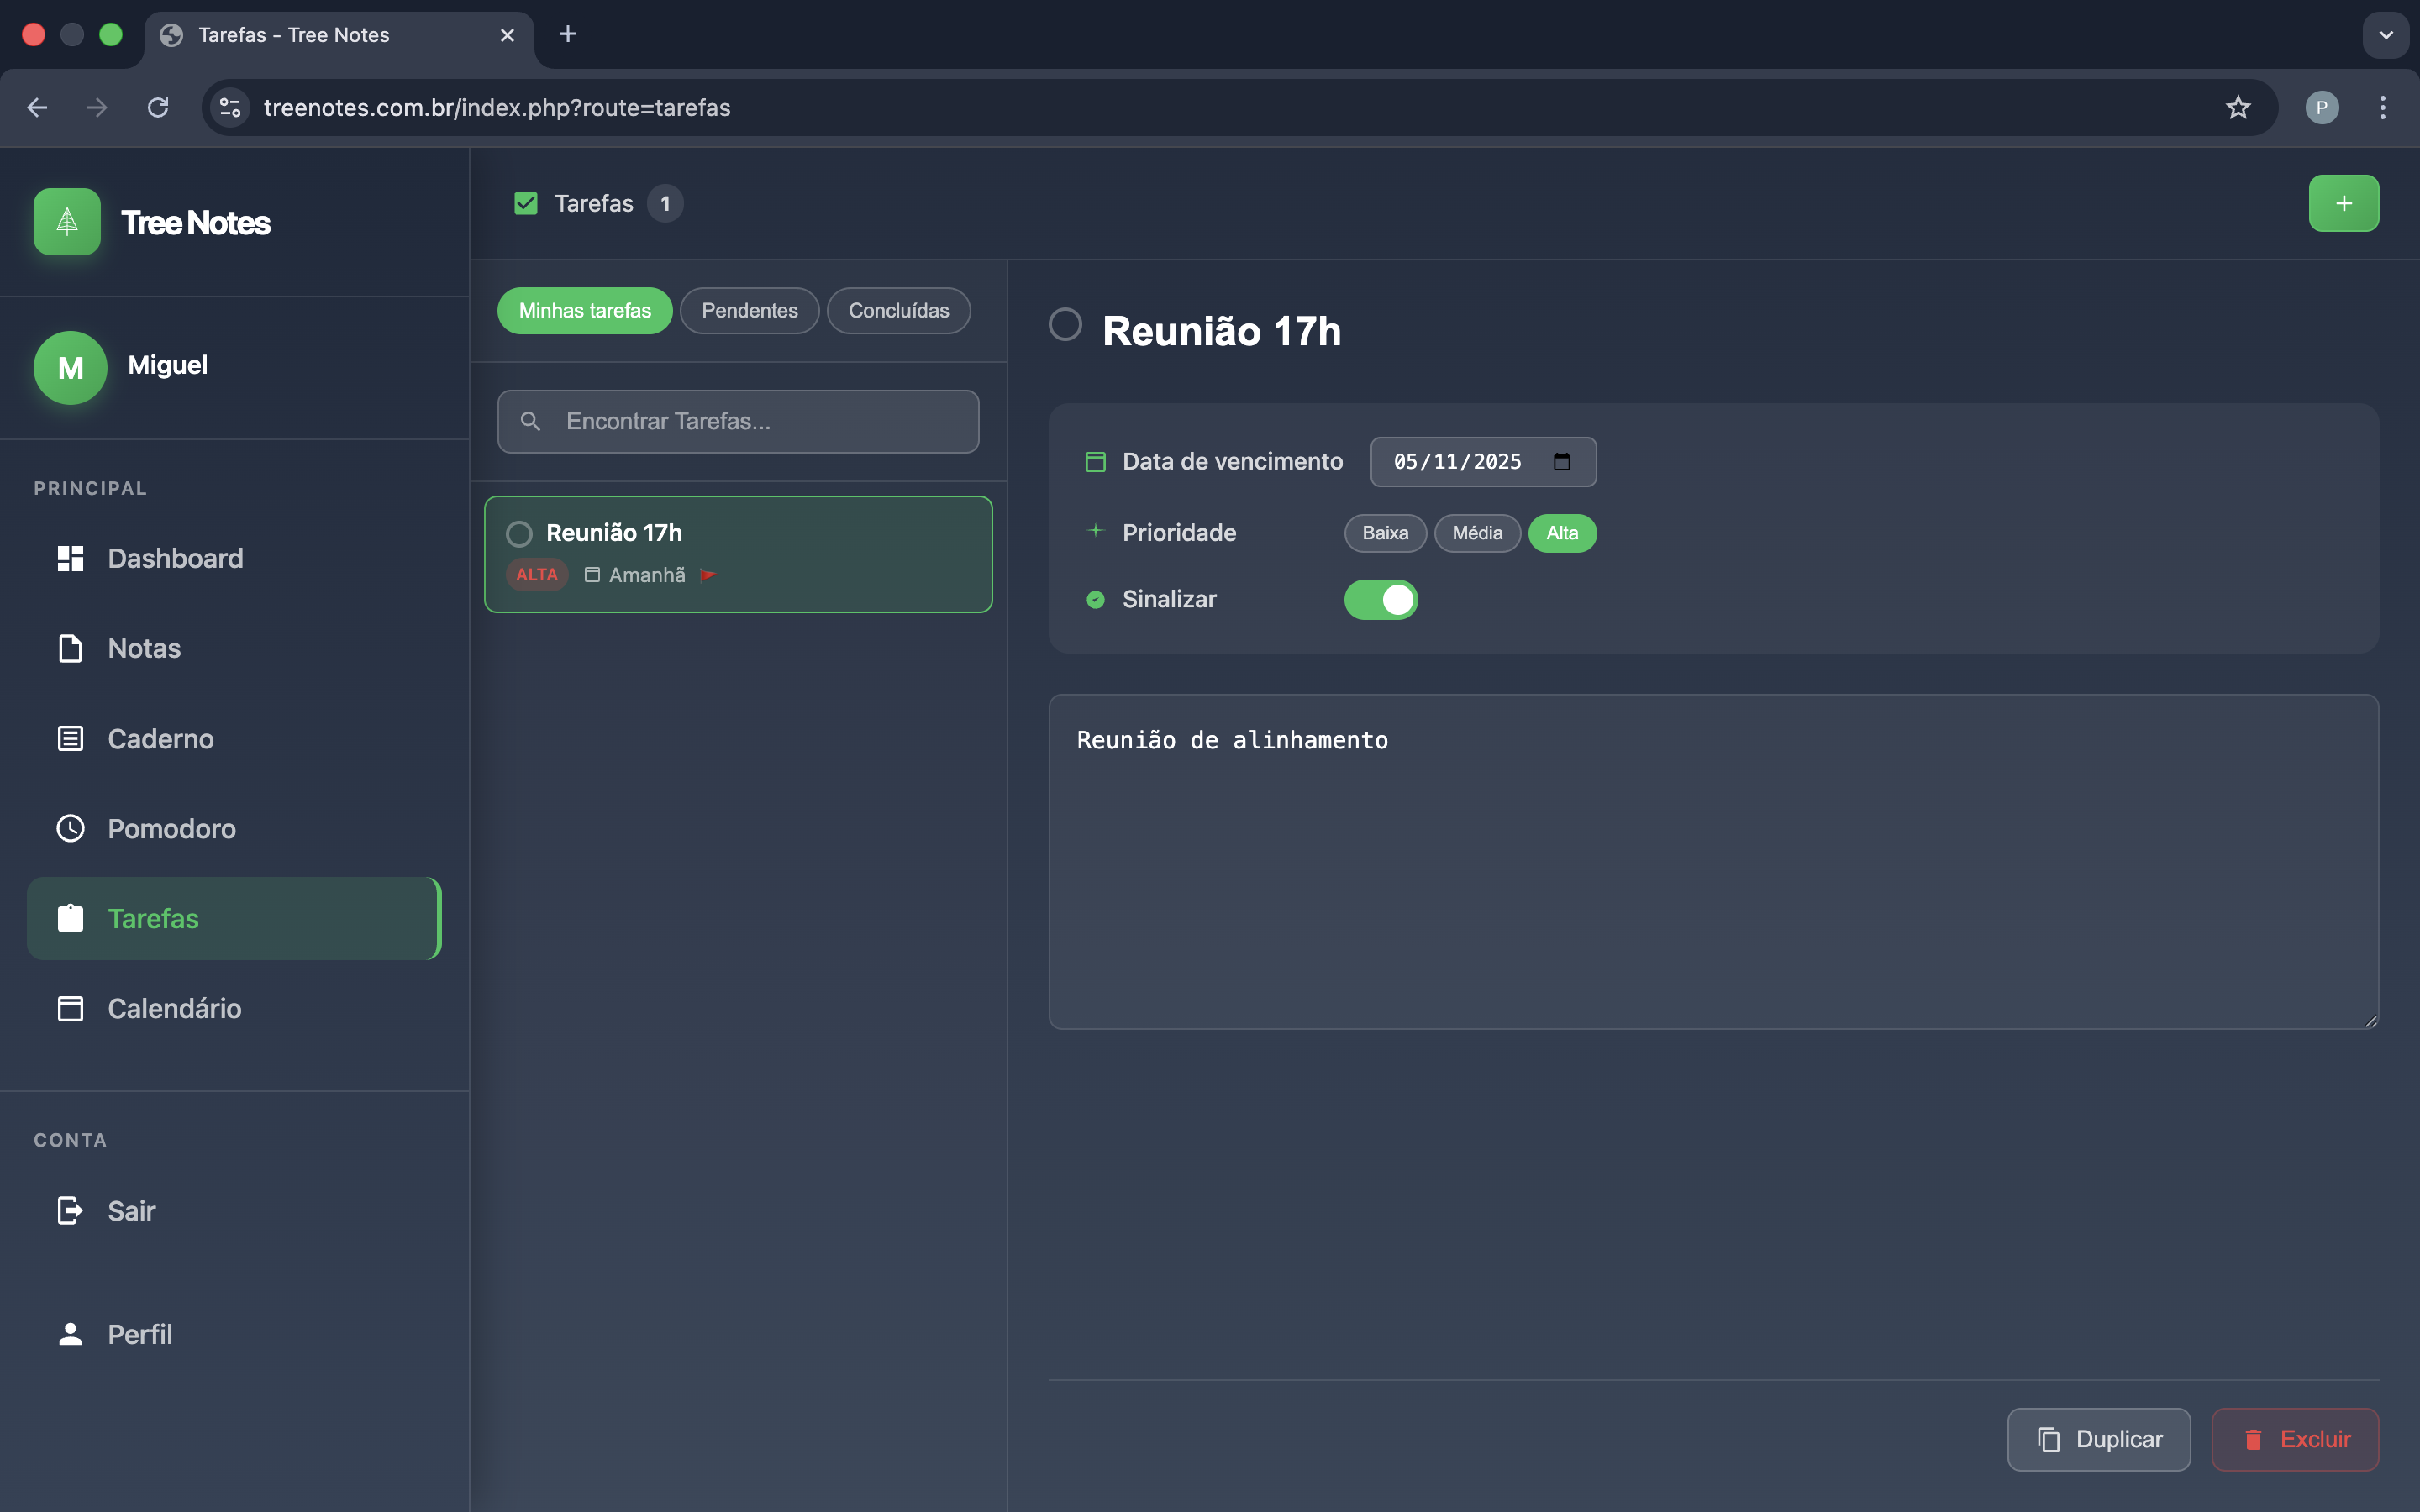Open the Calendário section
Image resolution: width=2420 pixels, height=1512 pixels.
click(174, 1008)
